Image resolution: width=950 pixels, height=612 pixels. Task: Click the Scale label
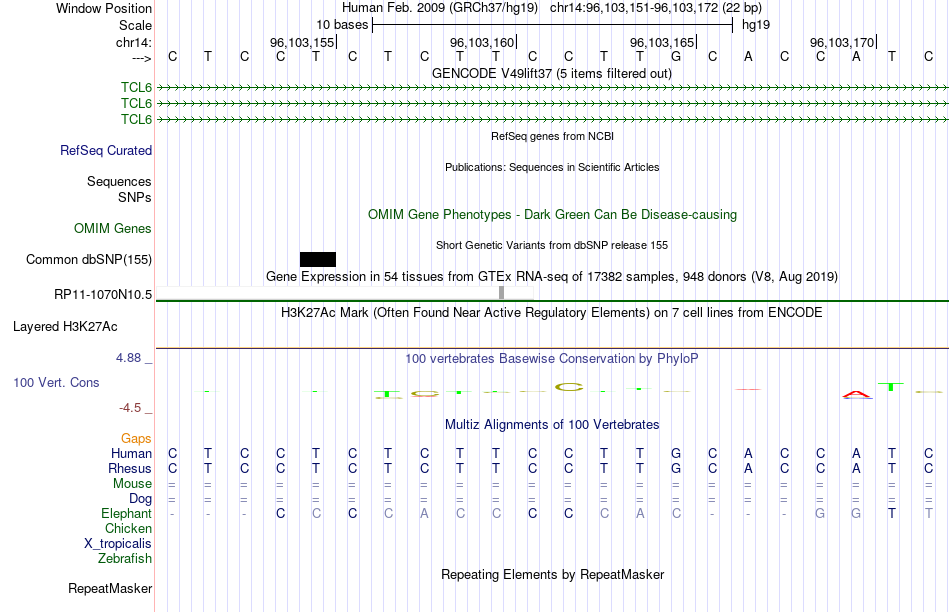pyautogui.click(x=135, y=25)
